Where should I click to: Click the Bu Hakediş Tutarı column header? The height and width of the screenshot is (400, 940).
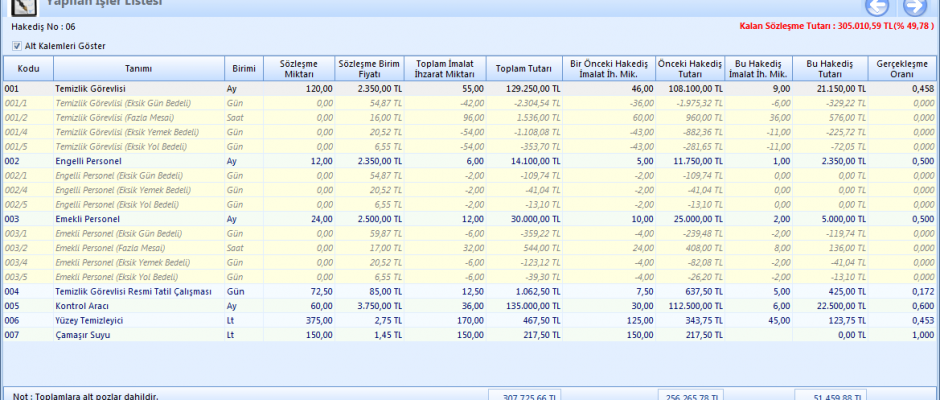click(831, 68)
